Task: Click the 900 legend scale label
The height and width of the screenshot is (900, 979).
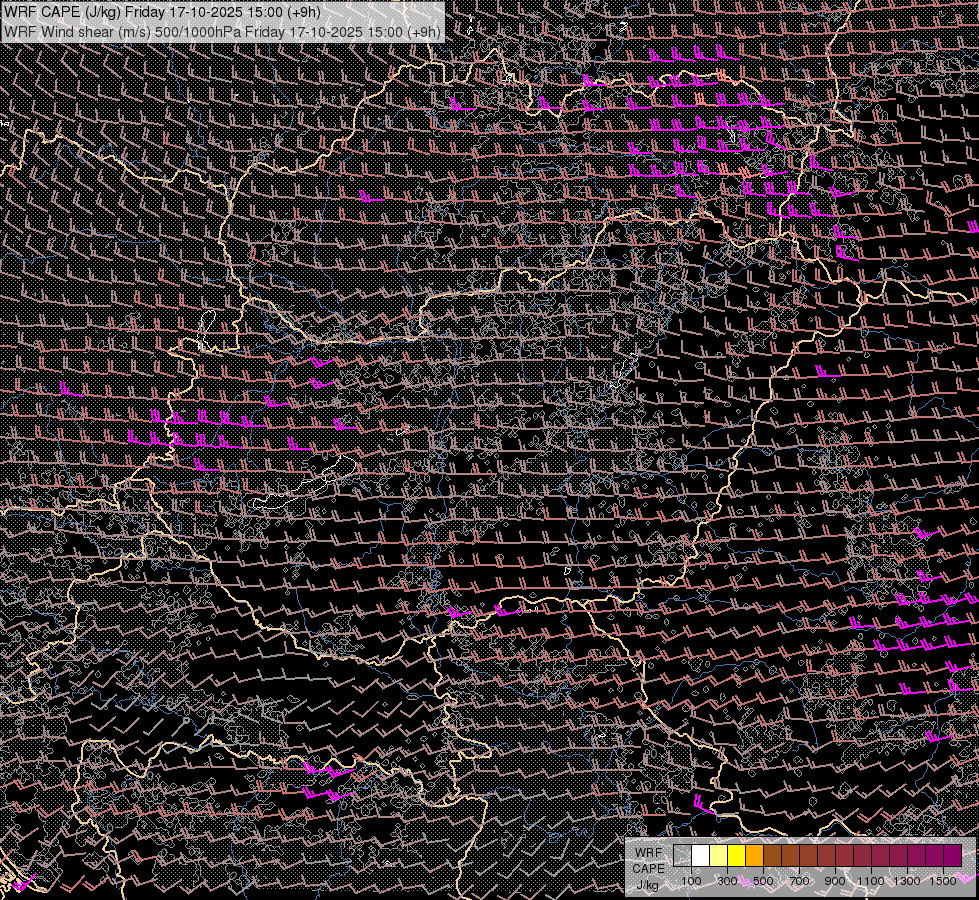Action: pyautogui.click(x=835, y=881)
